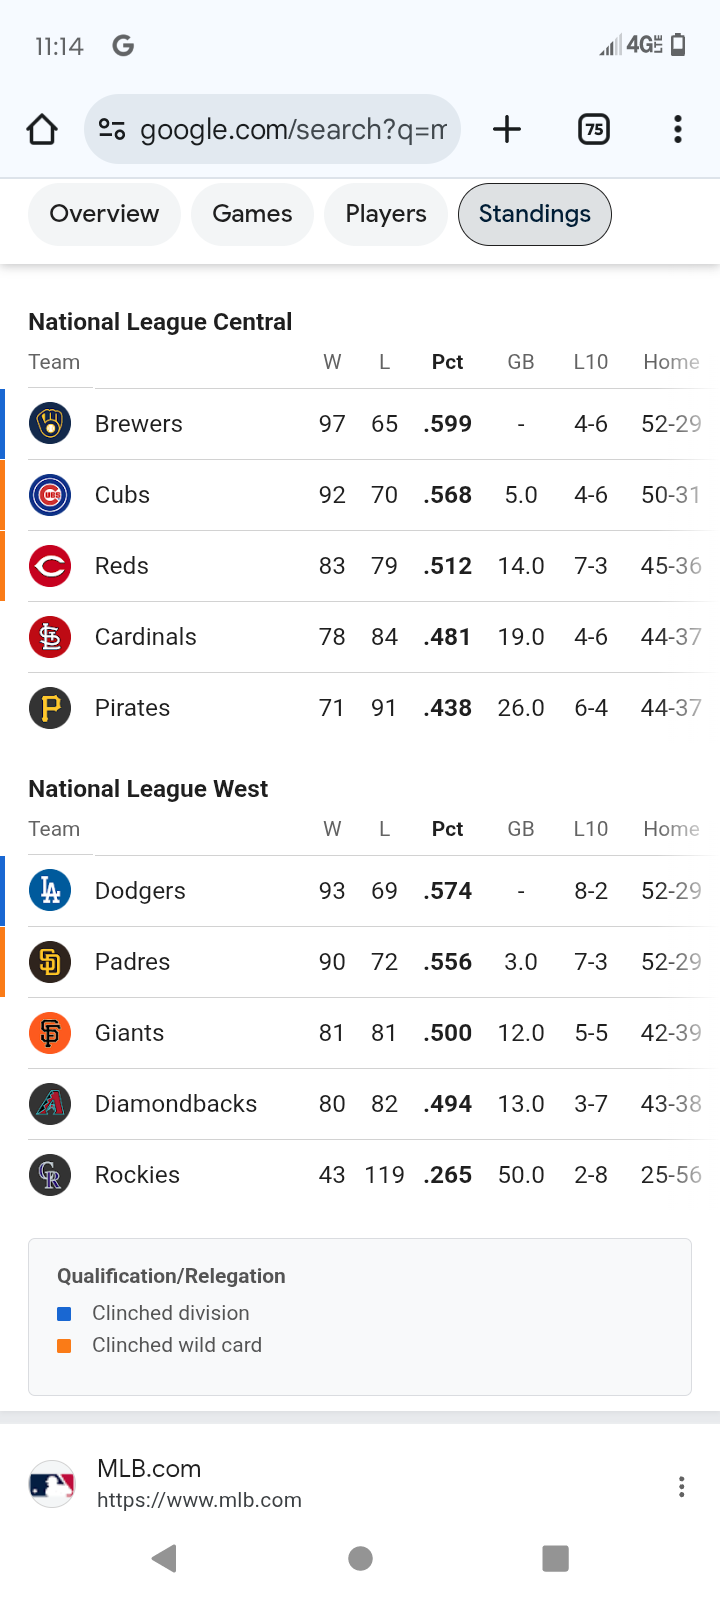Tap the Rockies team logo
The height and width of the screenshot is (1600, 720).
point(50,1175)
